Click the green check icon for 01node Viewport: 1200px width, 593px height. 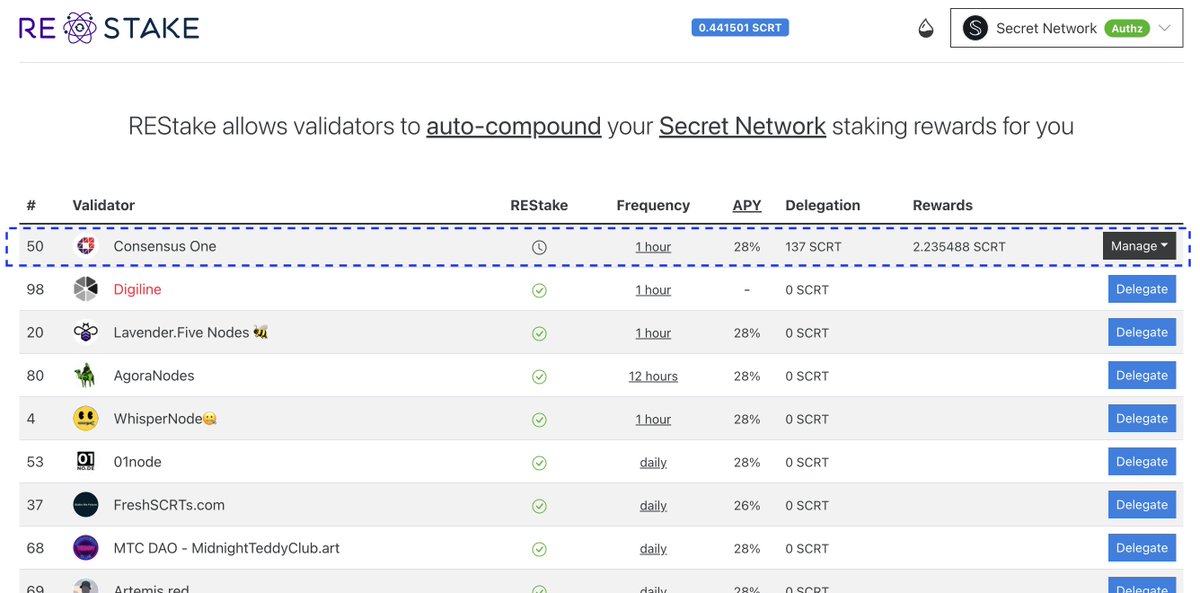pyautogui.click(x=539, y=462)
